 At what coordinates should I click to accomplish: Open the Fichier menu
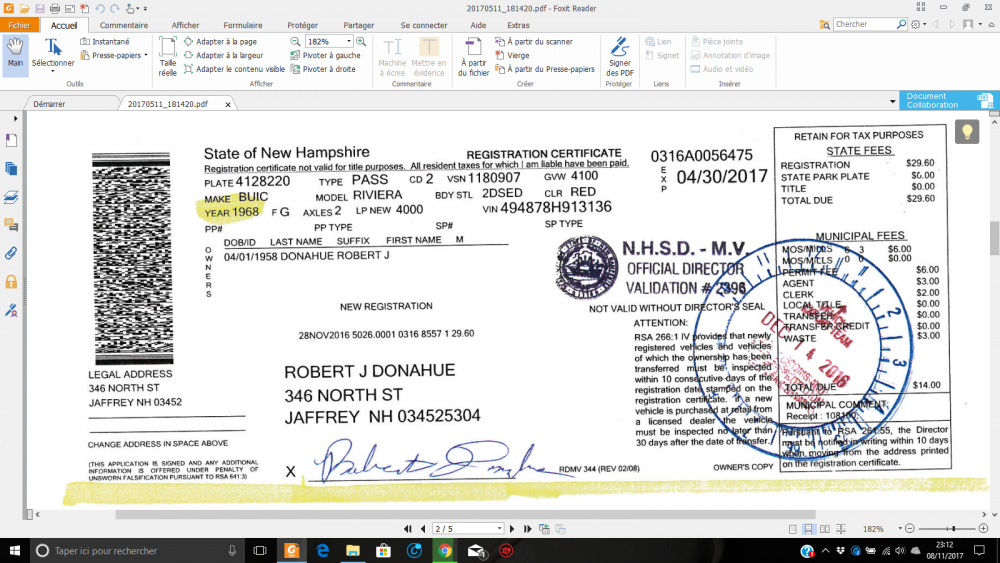coord(19,25)
